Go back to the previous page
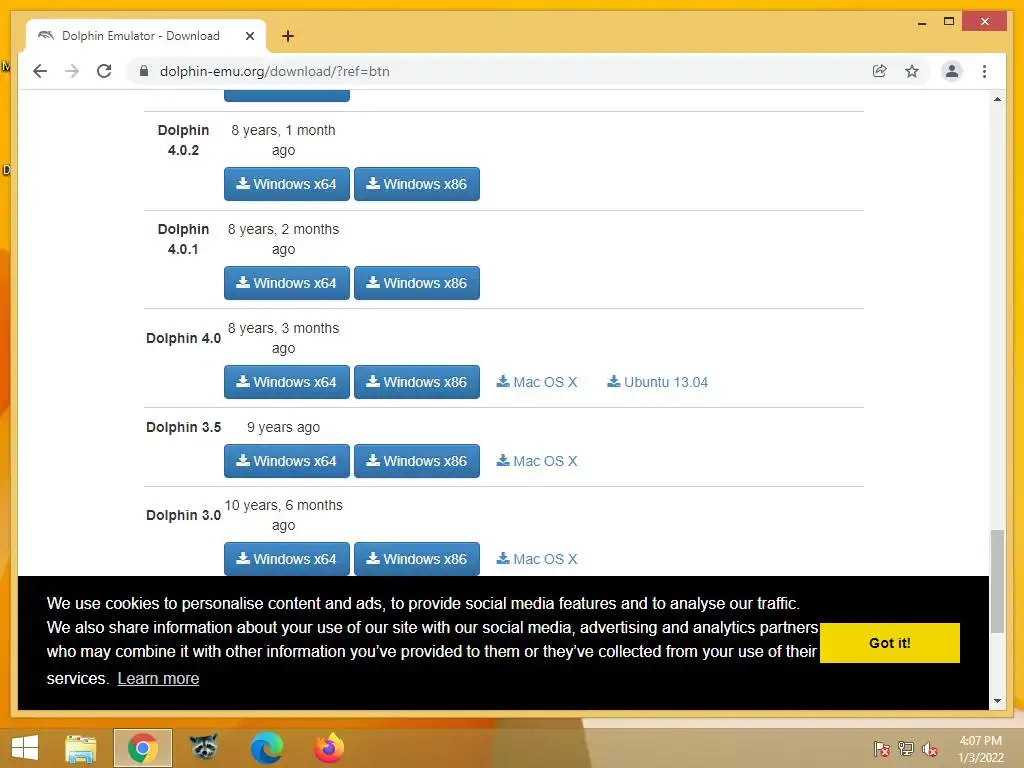 tap(40, 71)
